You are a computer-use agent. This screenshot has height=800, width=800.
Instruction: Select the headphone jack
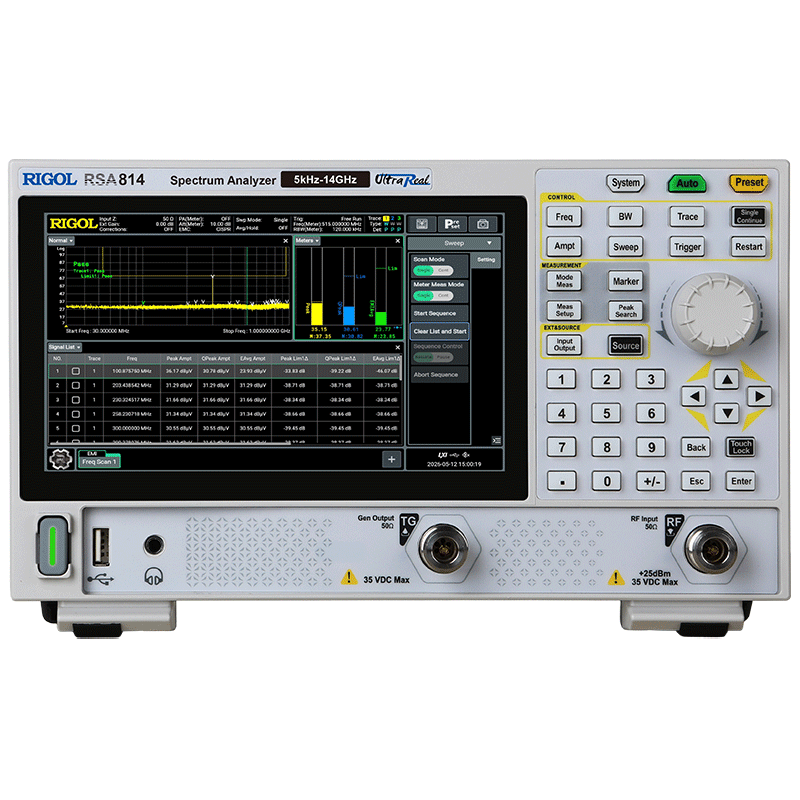(154, 545)
